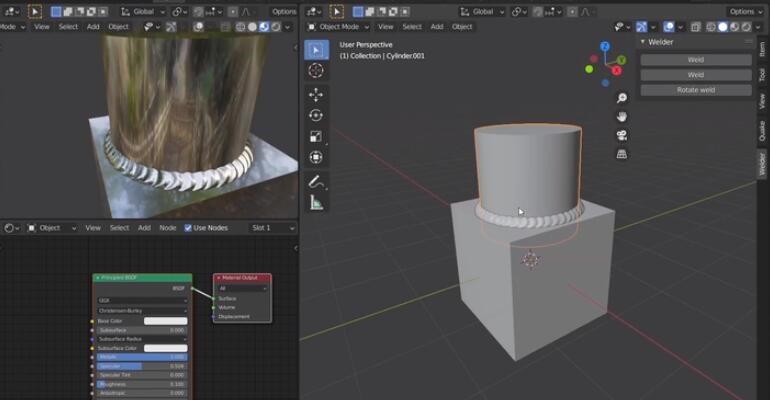
Task: Click Subsurface Color swatch
Action: (165, 348)
